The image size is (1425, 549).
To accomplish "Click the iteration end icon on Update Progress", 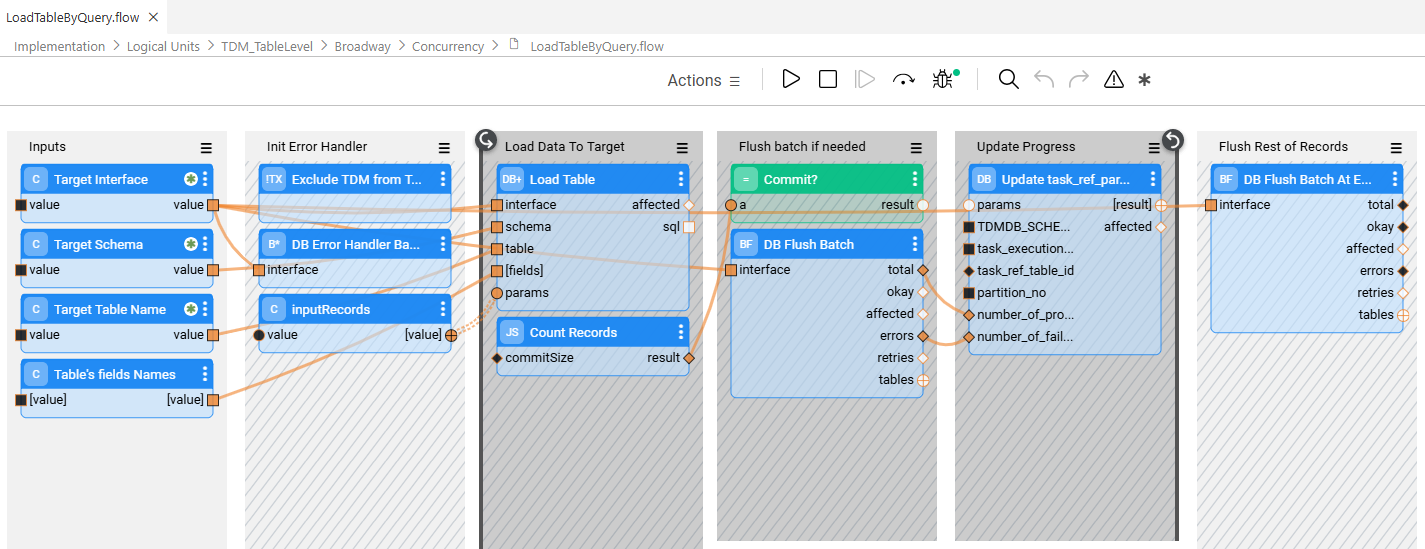I will (x=1173, y=140).
